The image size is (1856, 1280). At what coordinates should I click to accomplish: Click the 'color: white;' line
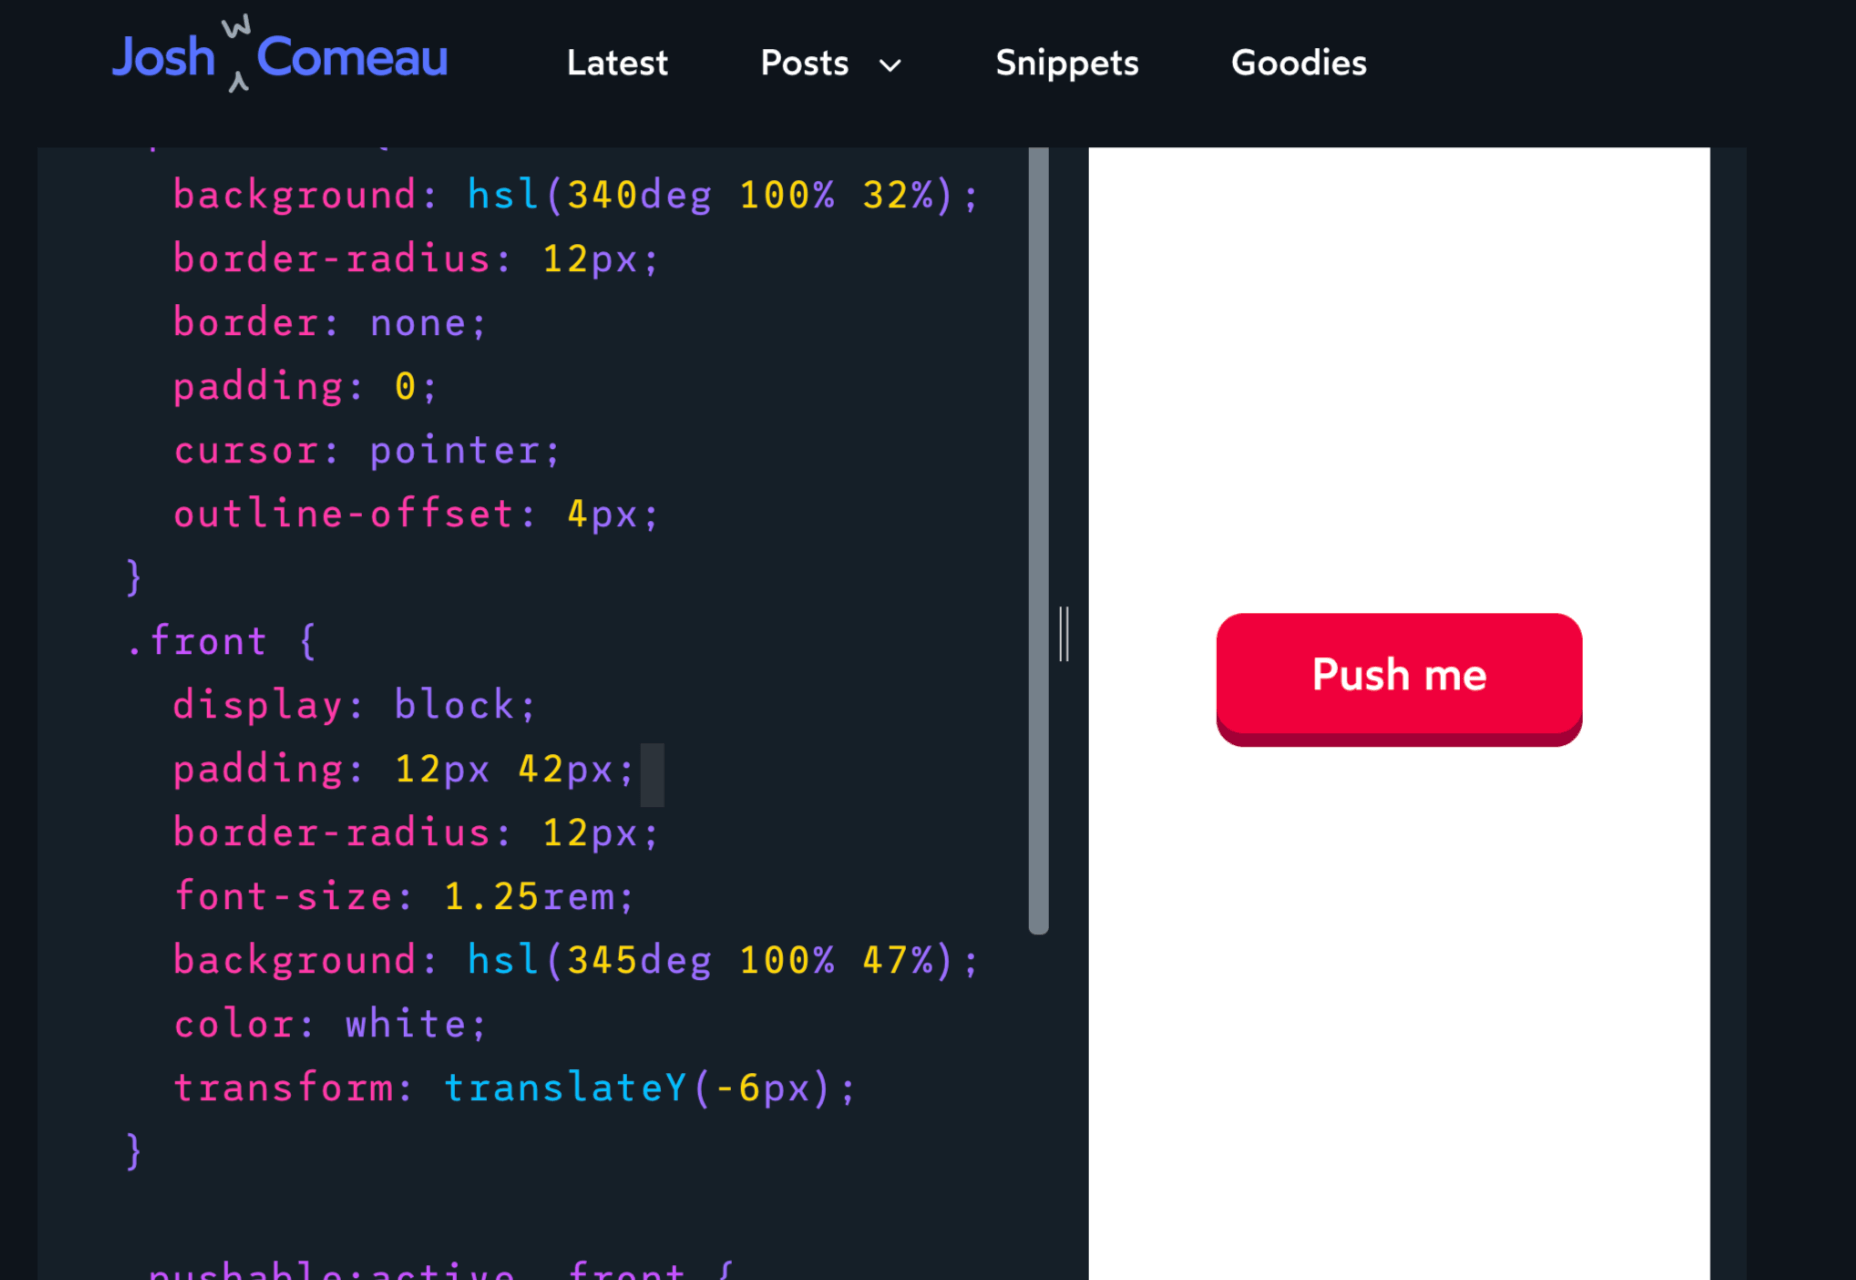pos(330,1024)
